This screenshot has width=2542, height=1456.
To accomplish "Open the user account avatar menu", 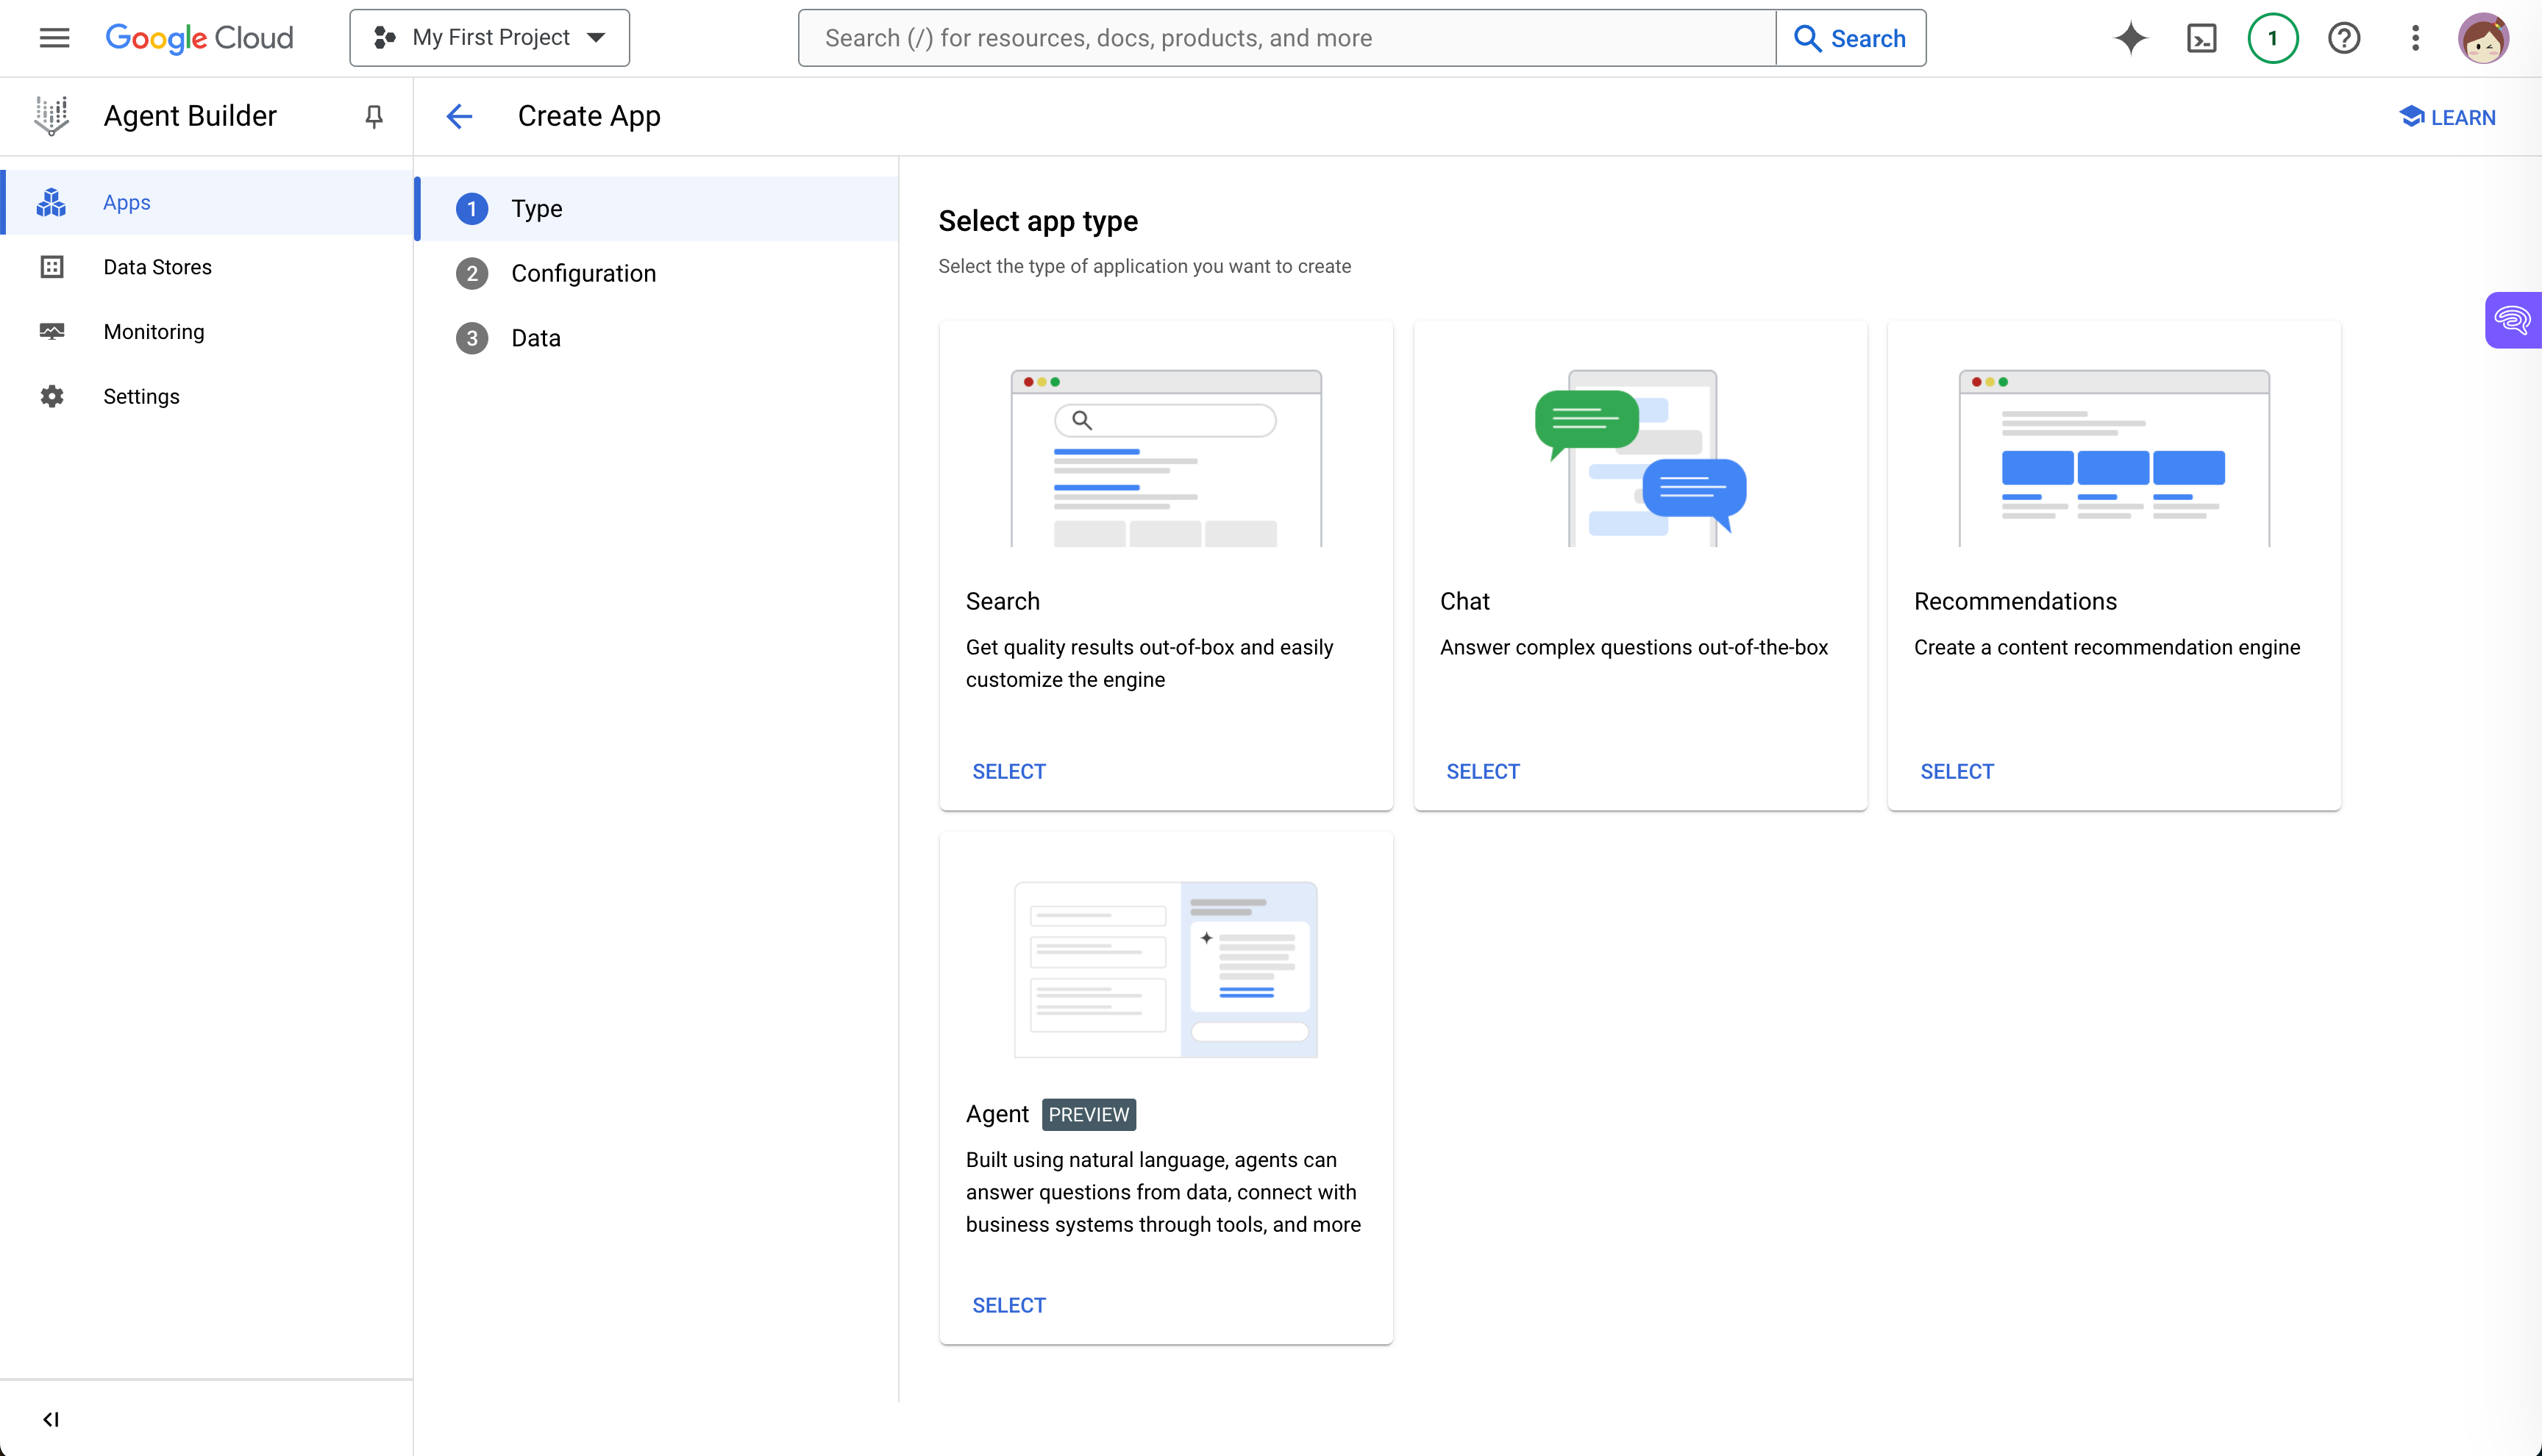I will click(2482, 38).
